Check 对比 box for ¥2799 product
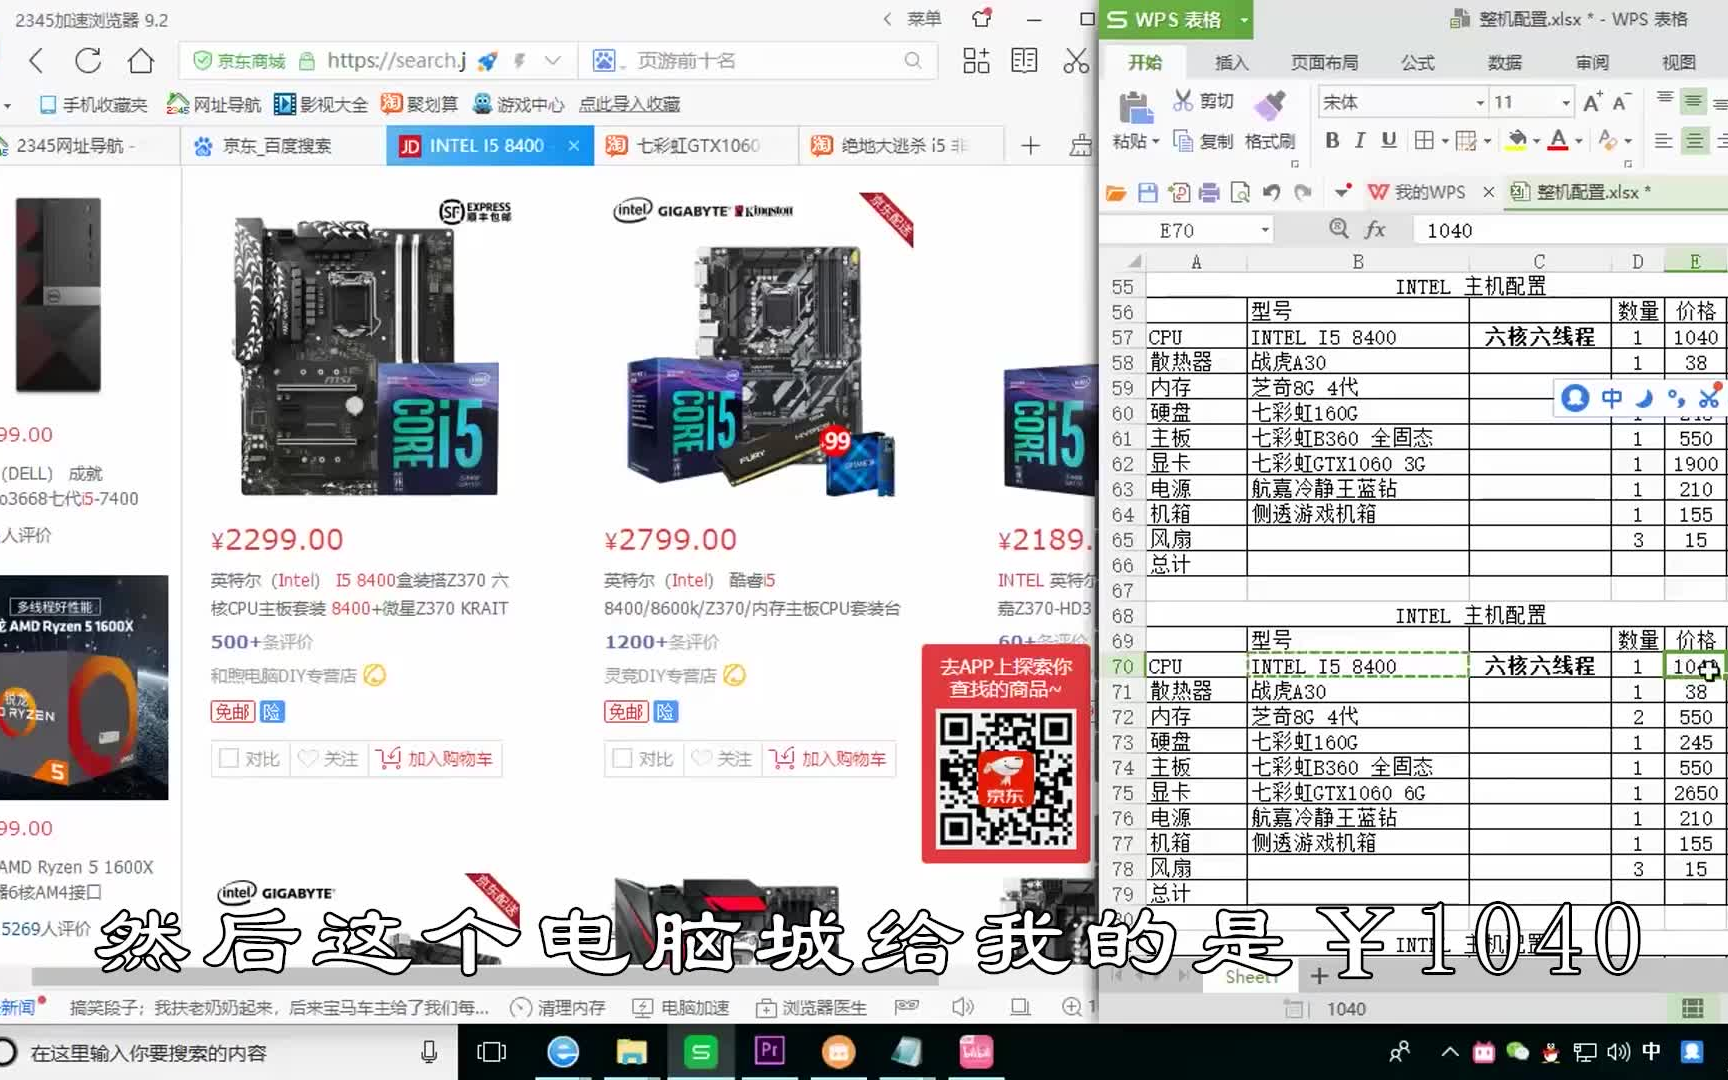This screenshot has height=1080, width=1728. [x=622, y=759]
